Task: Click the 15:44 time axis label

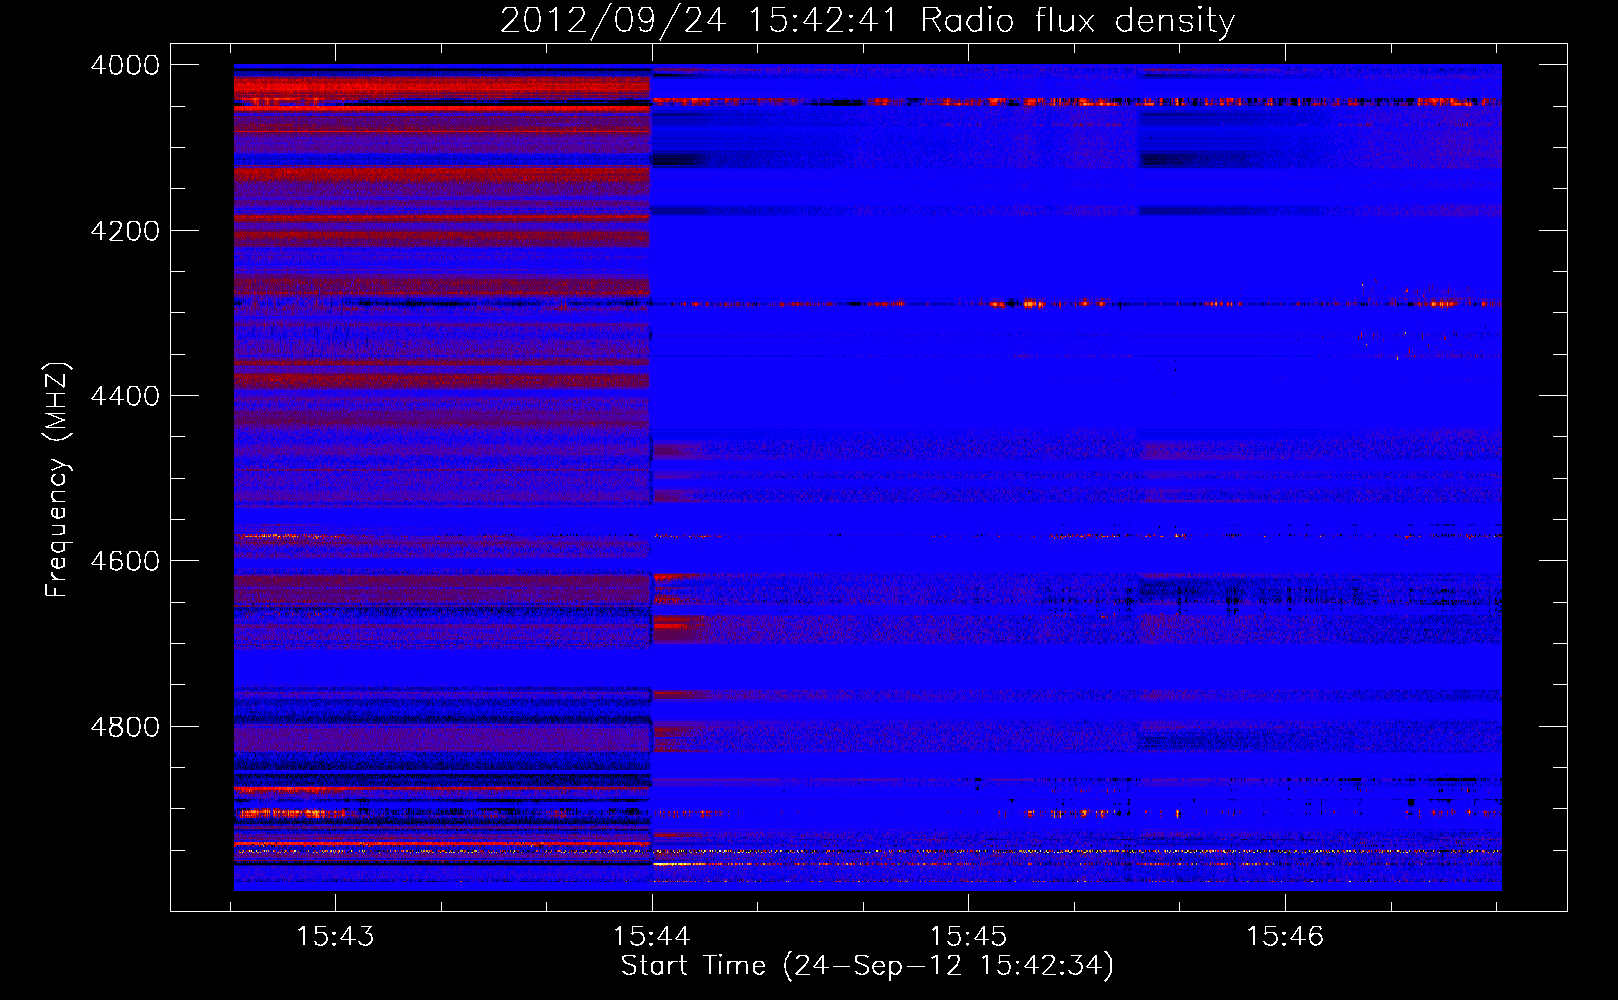Action: pyautogui.click(x=652, y=936)
